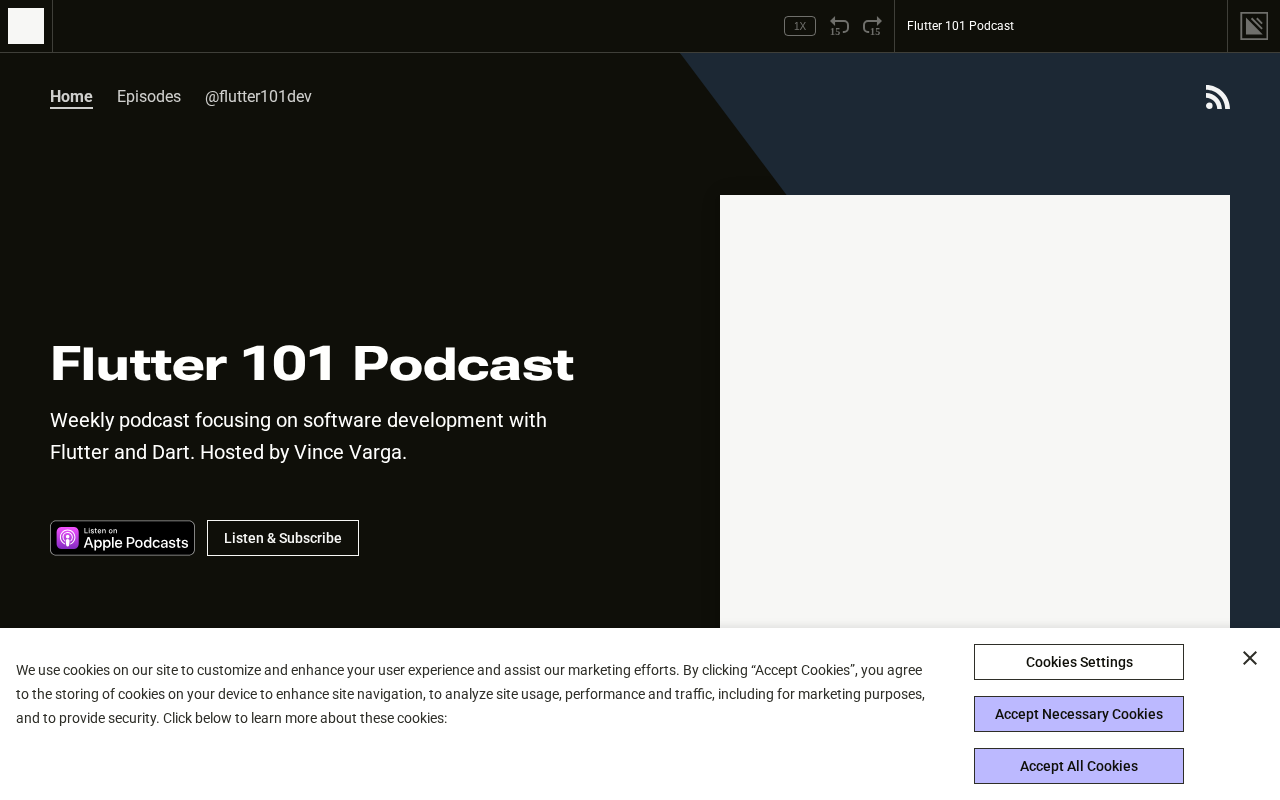
Task: Close the cookie banner with the X
Action: pos(1249,658)
